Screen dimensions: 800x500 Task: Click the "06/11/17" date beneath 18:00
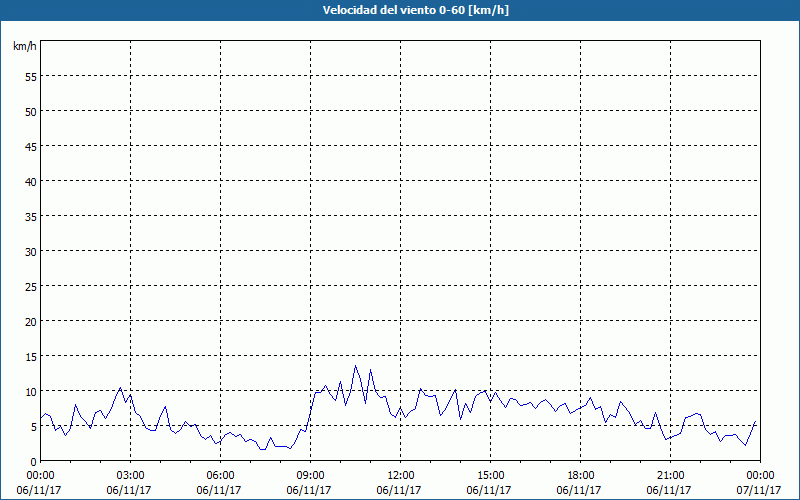pos(579,490)
